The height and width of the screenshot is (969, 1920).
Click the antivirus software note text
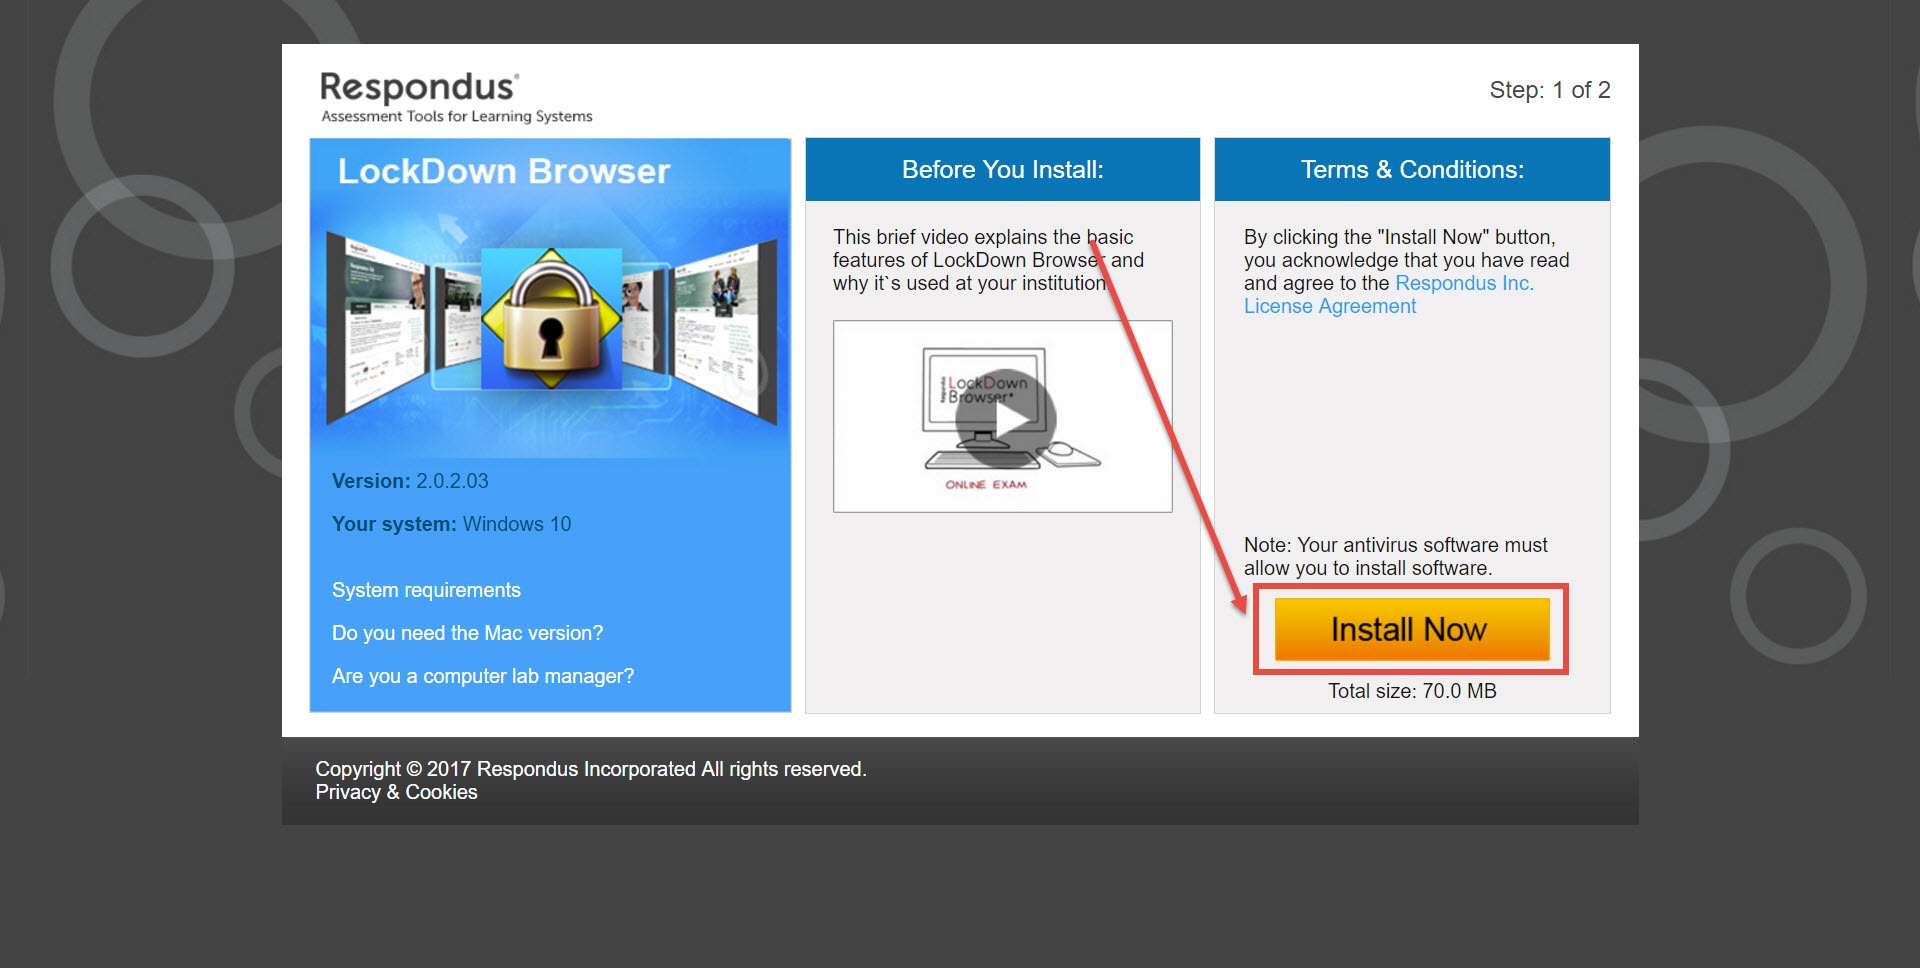pos(1395,557)
